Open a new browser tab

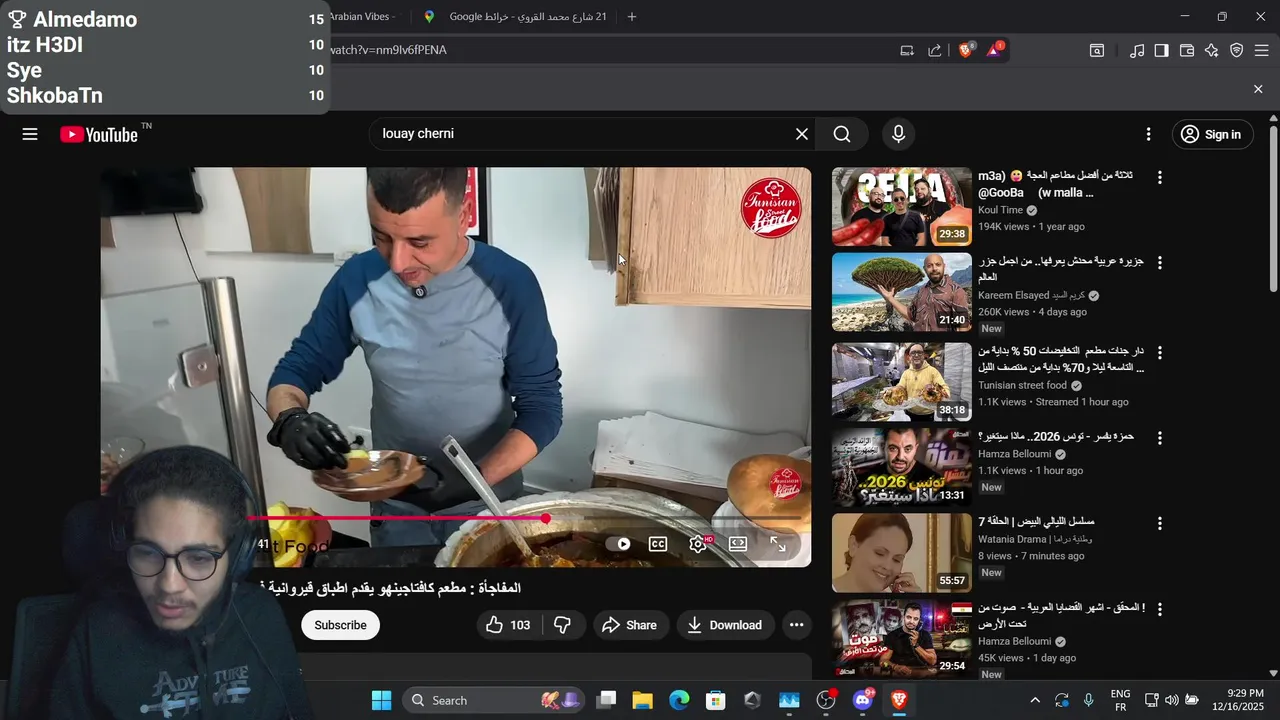coord(631,17)
